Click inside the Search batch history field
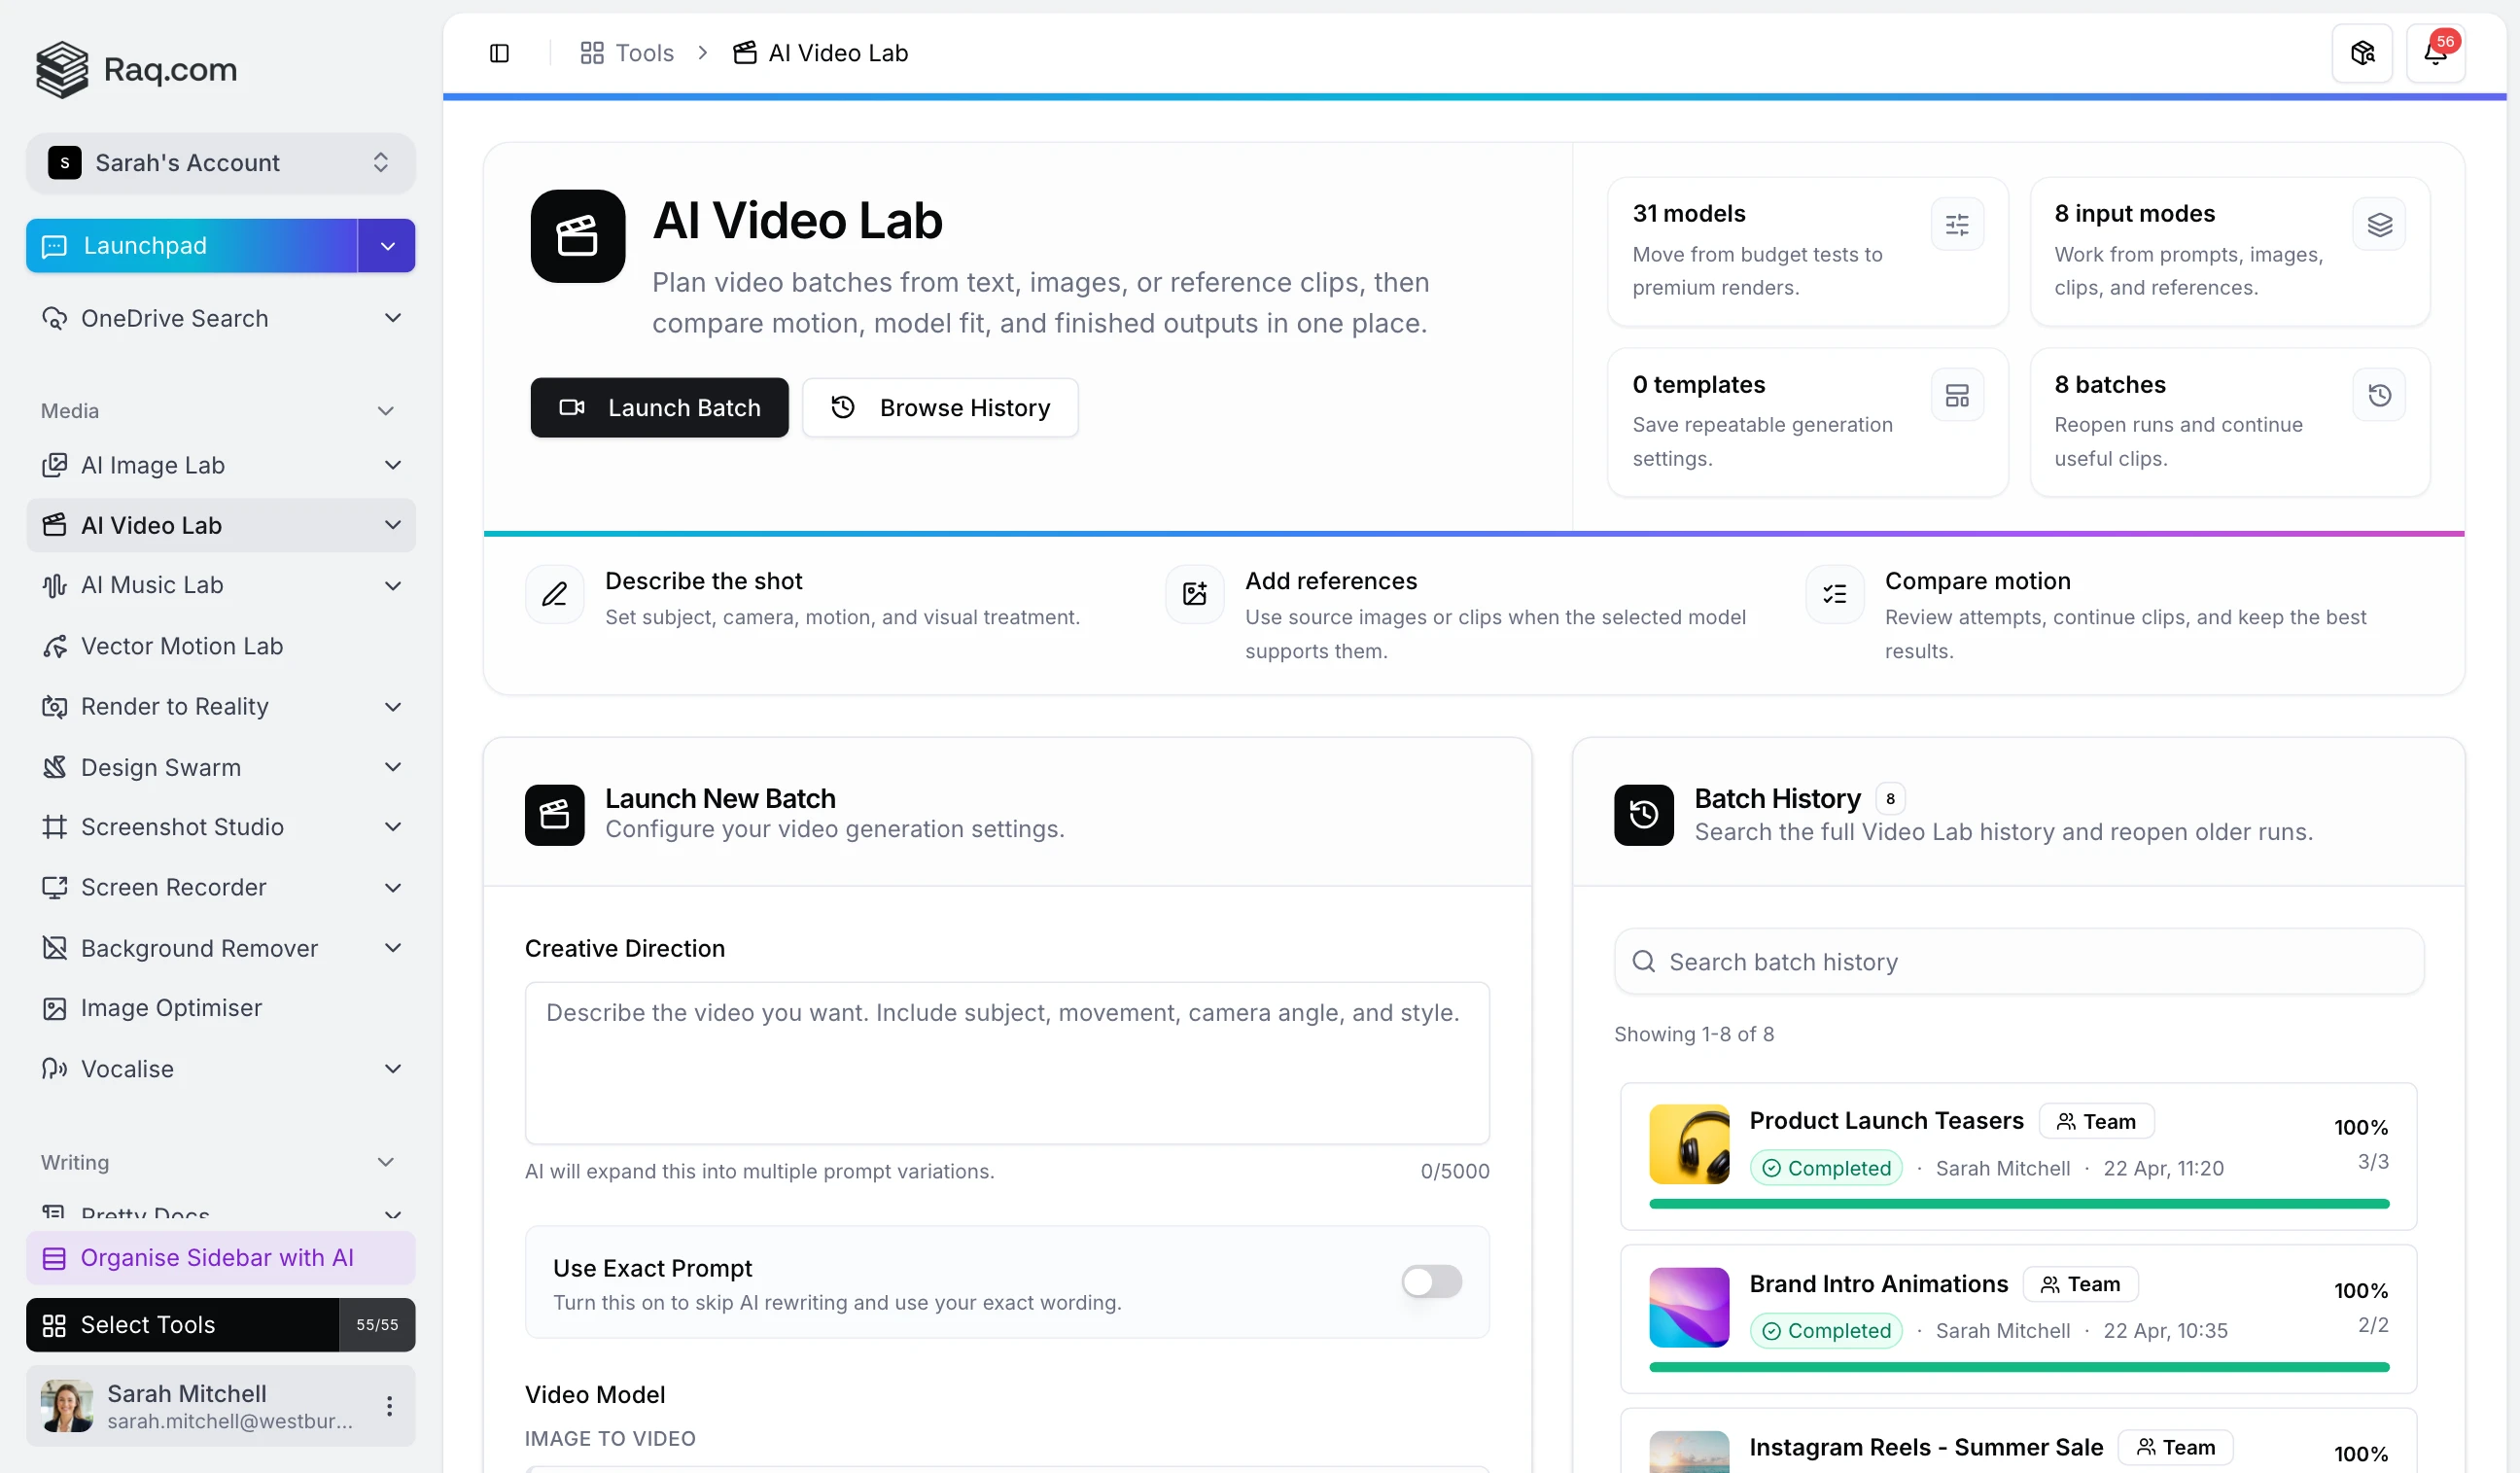 [2020, 961]
